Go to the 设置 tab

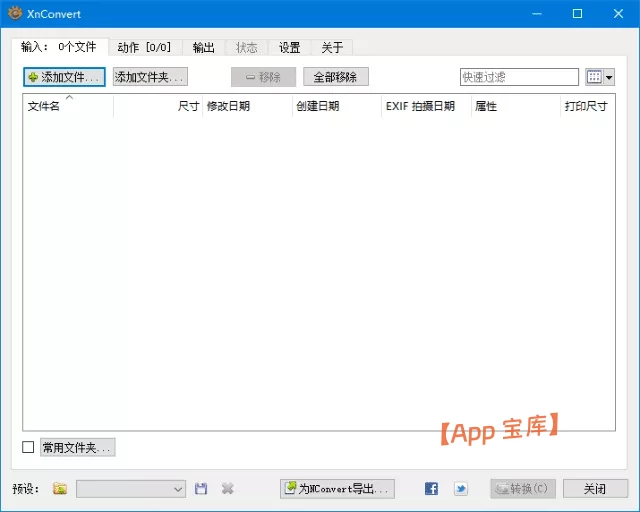pos(290,47)
